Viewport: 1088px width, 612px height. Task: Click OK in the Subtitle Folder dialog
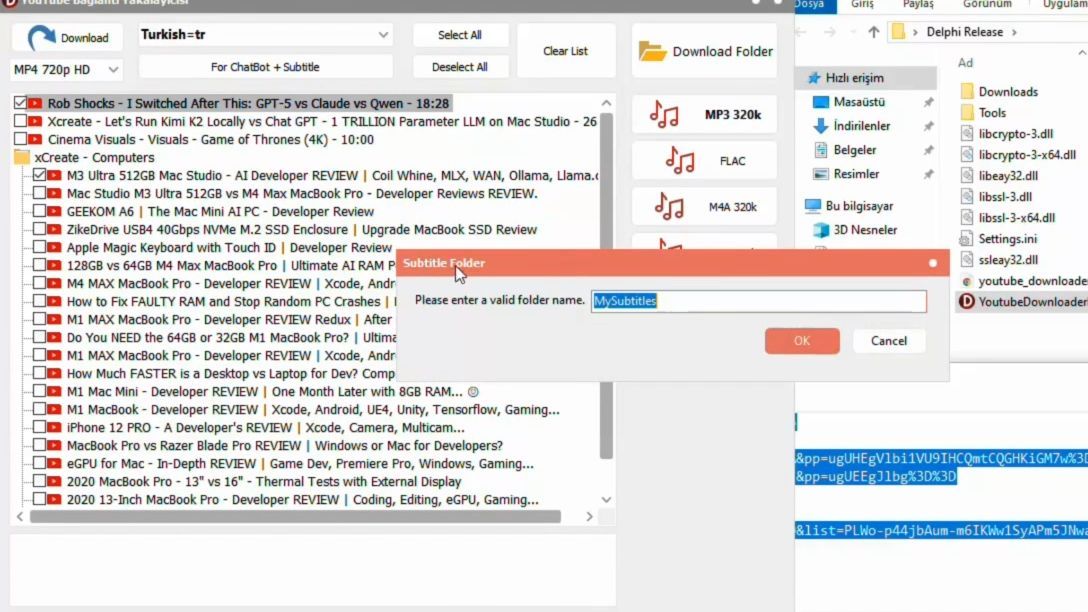coord(802,341)
